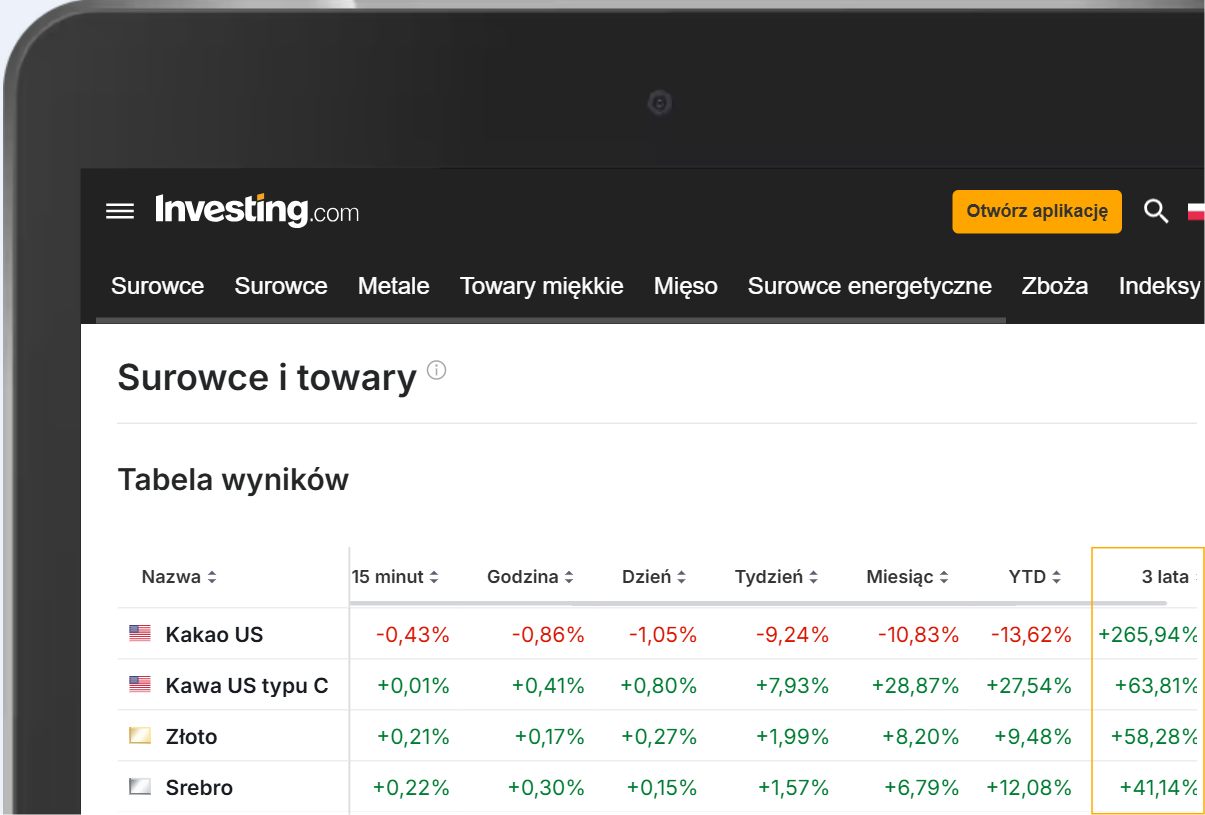Sort by the Tydzień column

(x=777, y=577)
